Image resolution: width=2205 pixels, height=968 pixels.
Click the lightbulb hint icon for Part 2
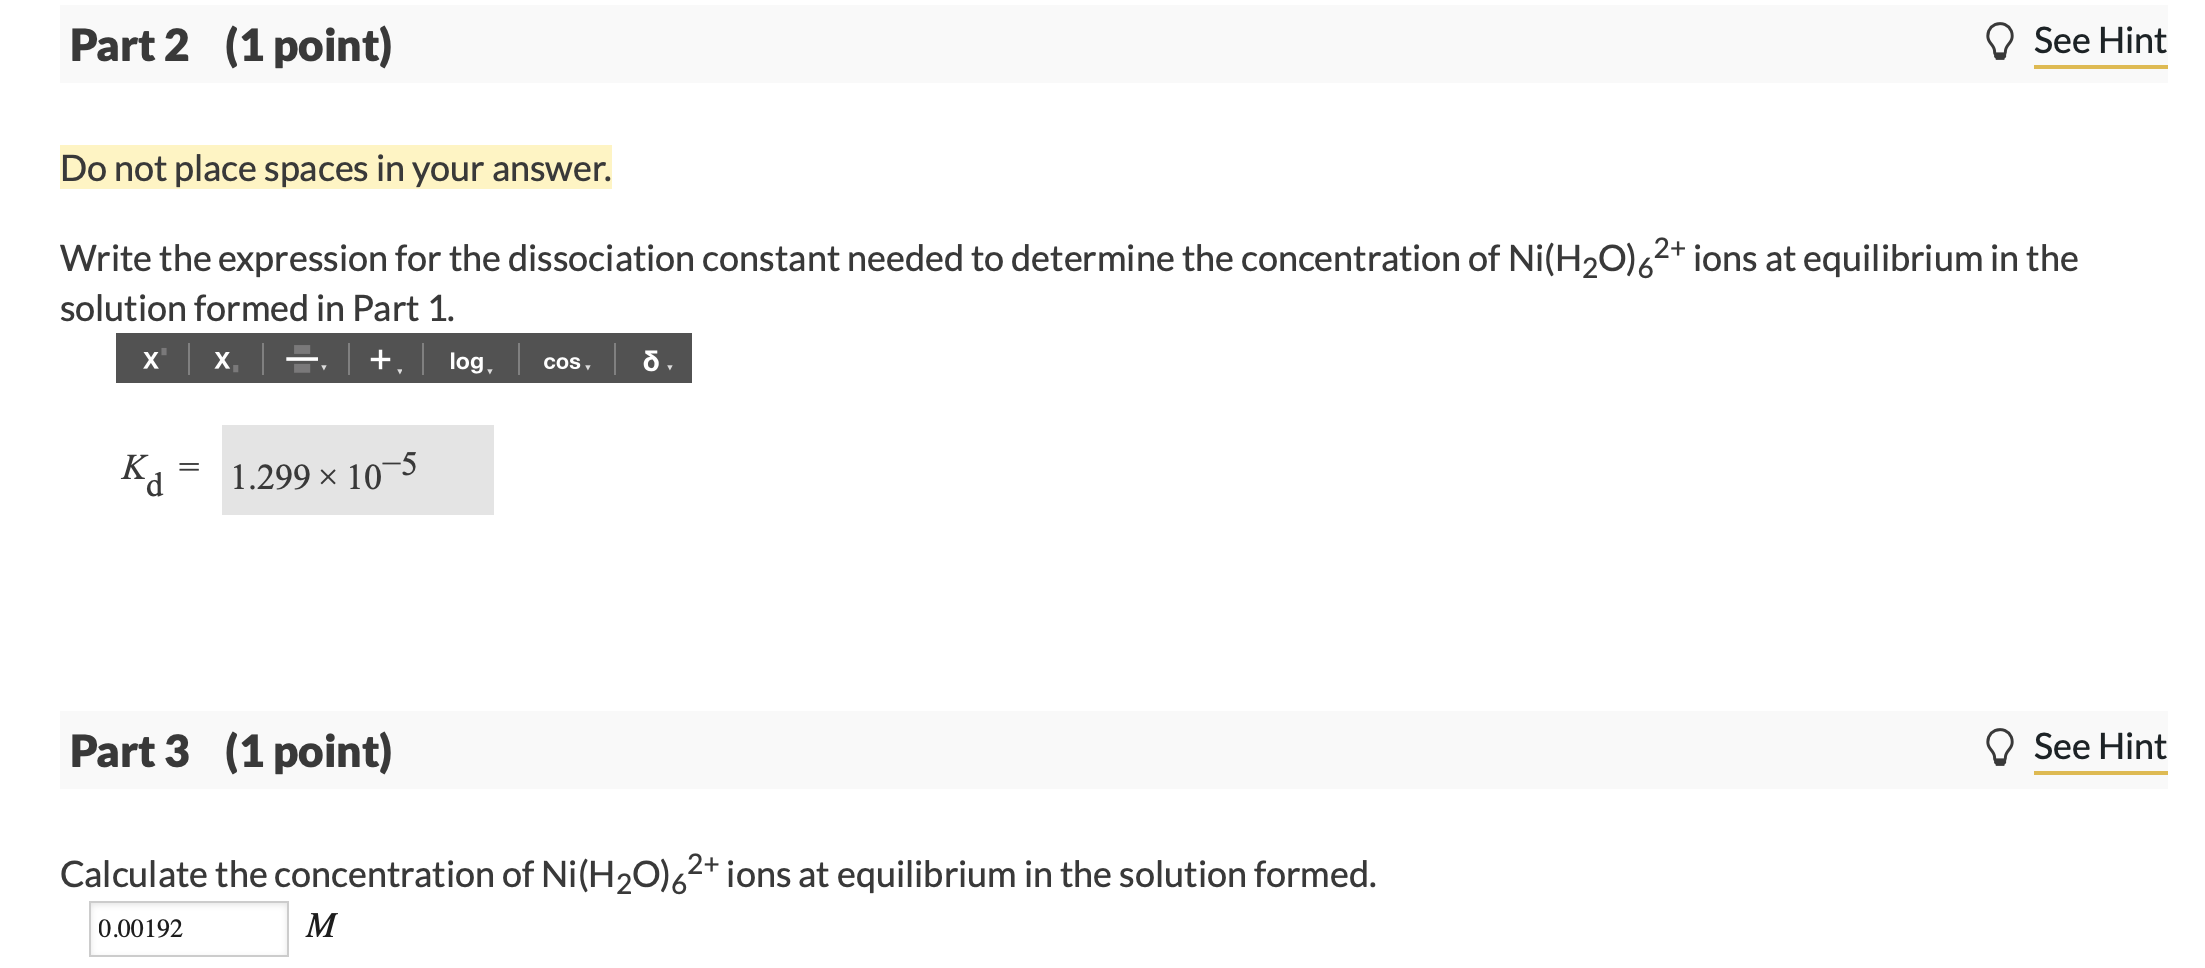[2001, 42]
